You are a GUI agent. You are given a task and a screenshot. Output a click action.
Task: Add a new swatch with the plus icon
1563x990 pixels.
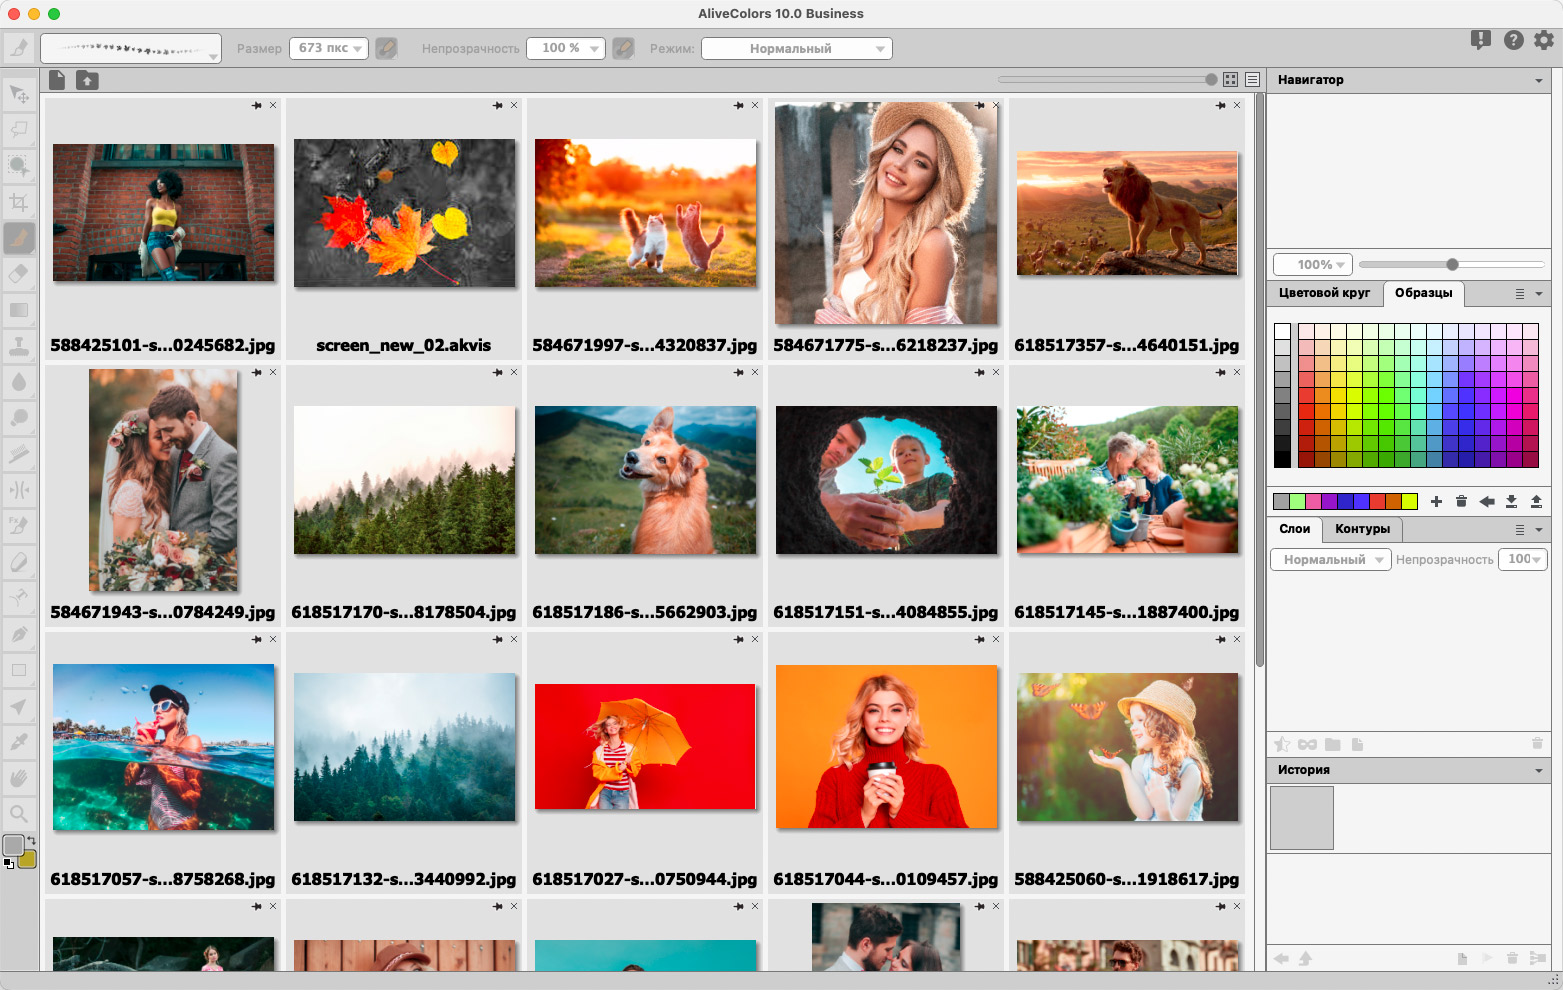point(1436,502)
